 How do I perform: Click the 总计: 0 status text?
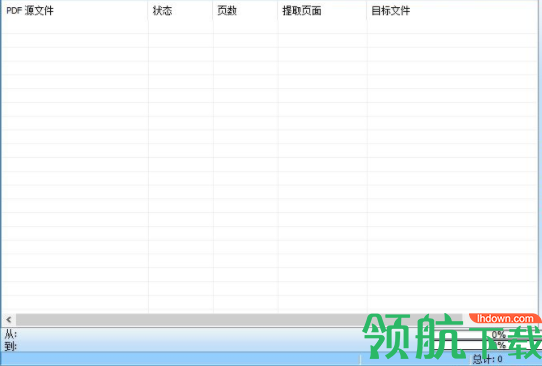[x=488, y=359]
